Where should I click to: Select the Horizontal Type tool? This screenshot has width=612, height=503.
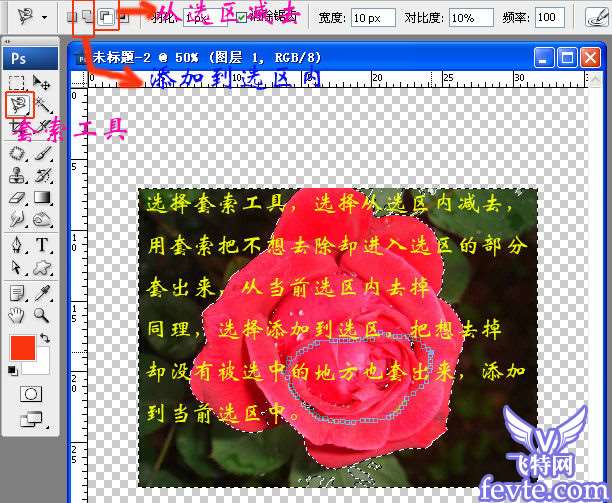[43, 245]
